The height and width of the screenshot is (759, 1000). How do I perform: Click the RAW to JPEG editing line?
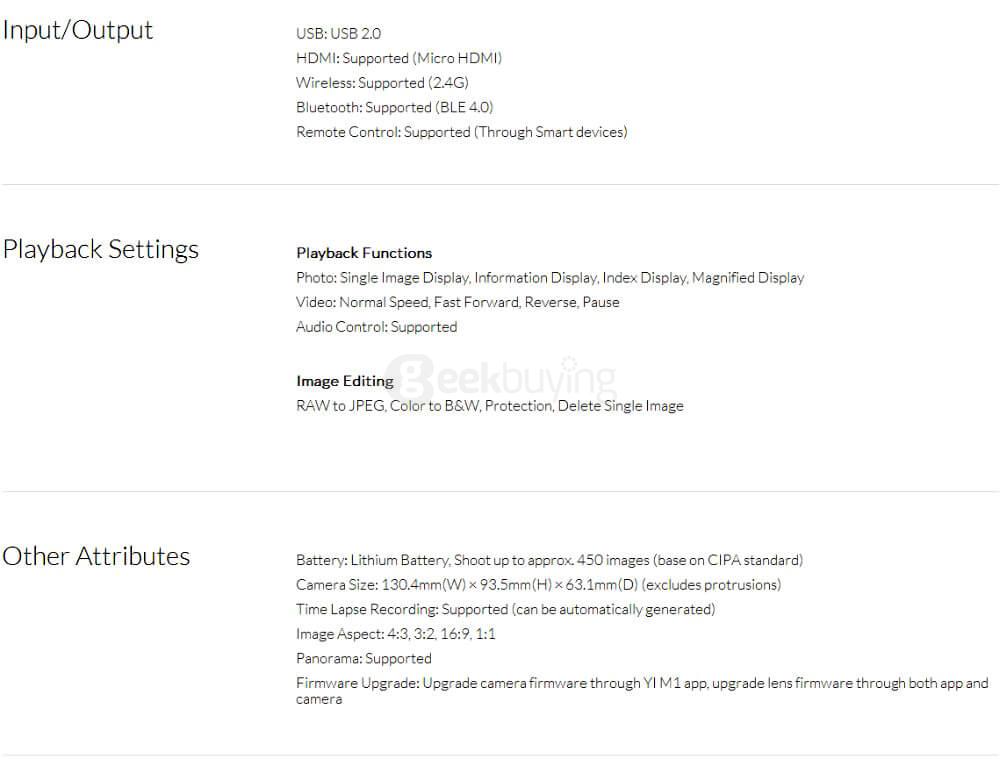click(x=489, y=406)
